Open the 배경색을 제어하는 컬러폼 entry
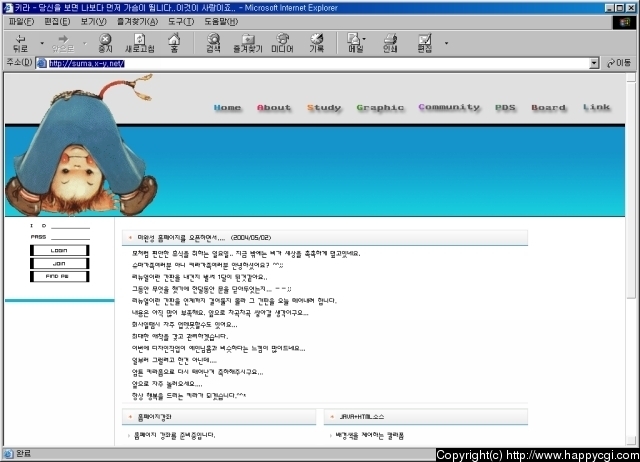The height and width of the screenshot is (462, 640). (369, 435)
